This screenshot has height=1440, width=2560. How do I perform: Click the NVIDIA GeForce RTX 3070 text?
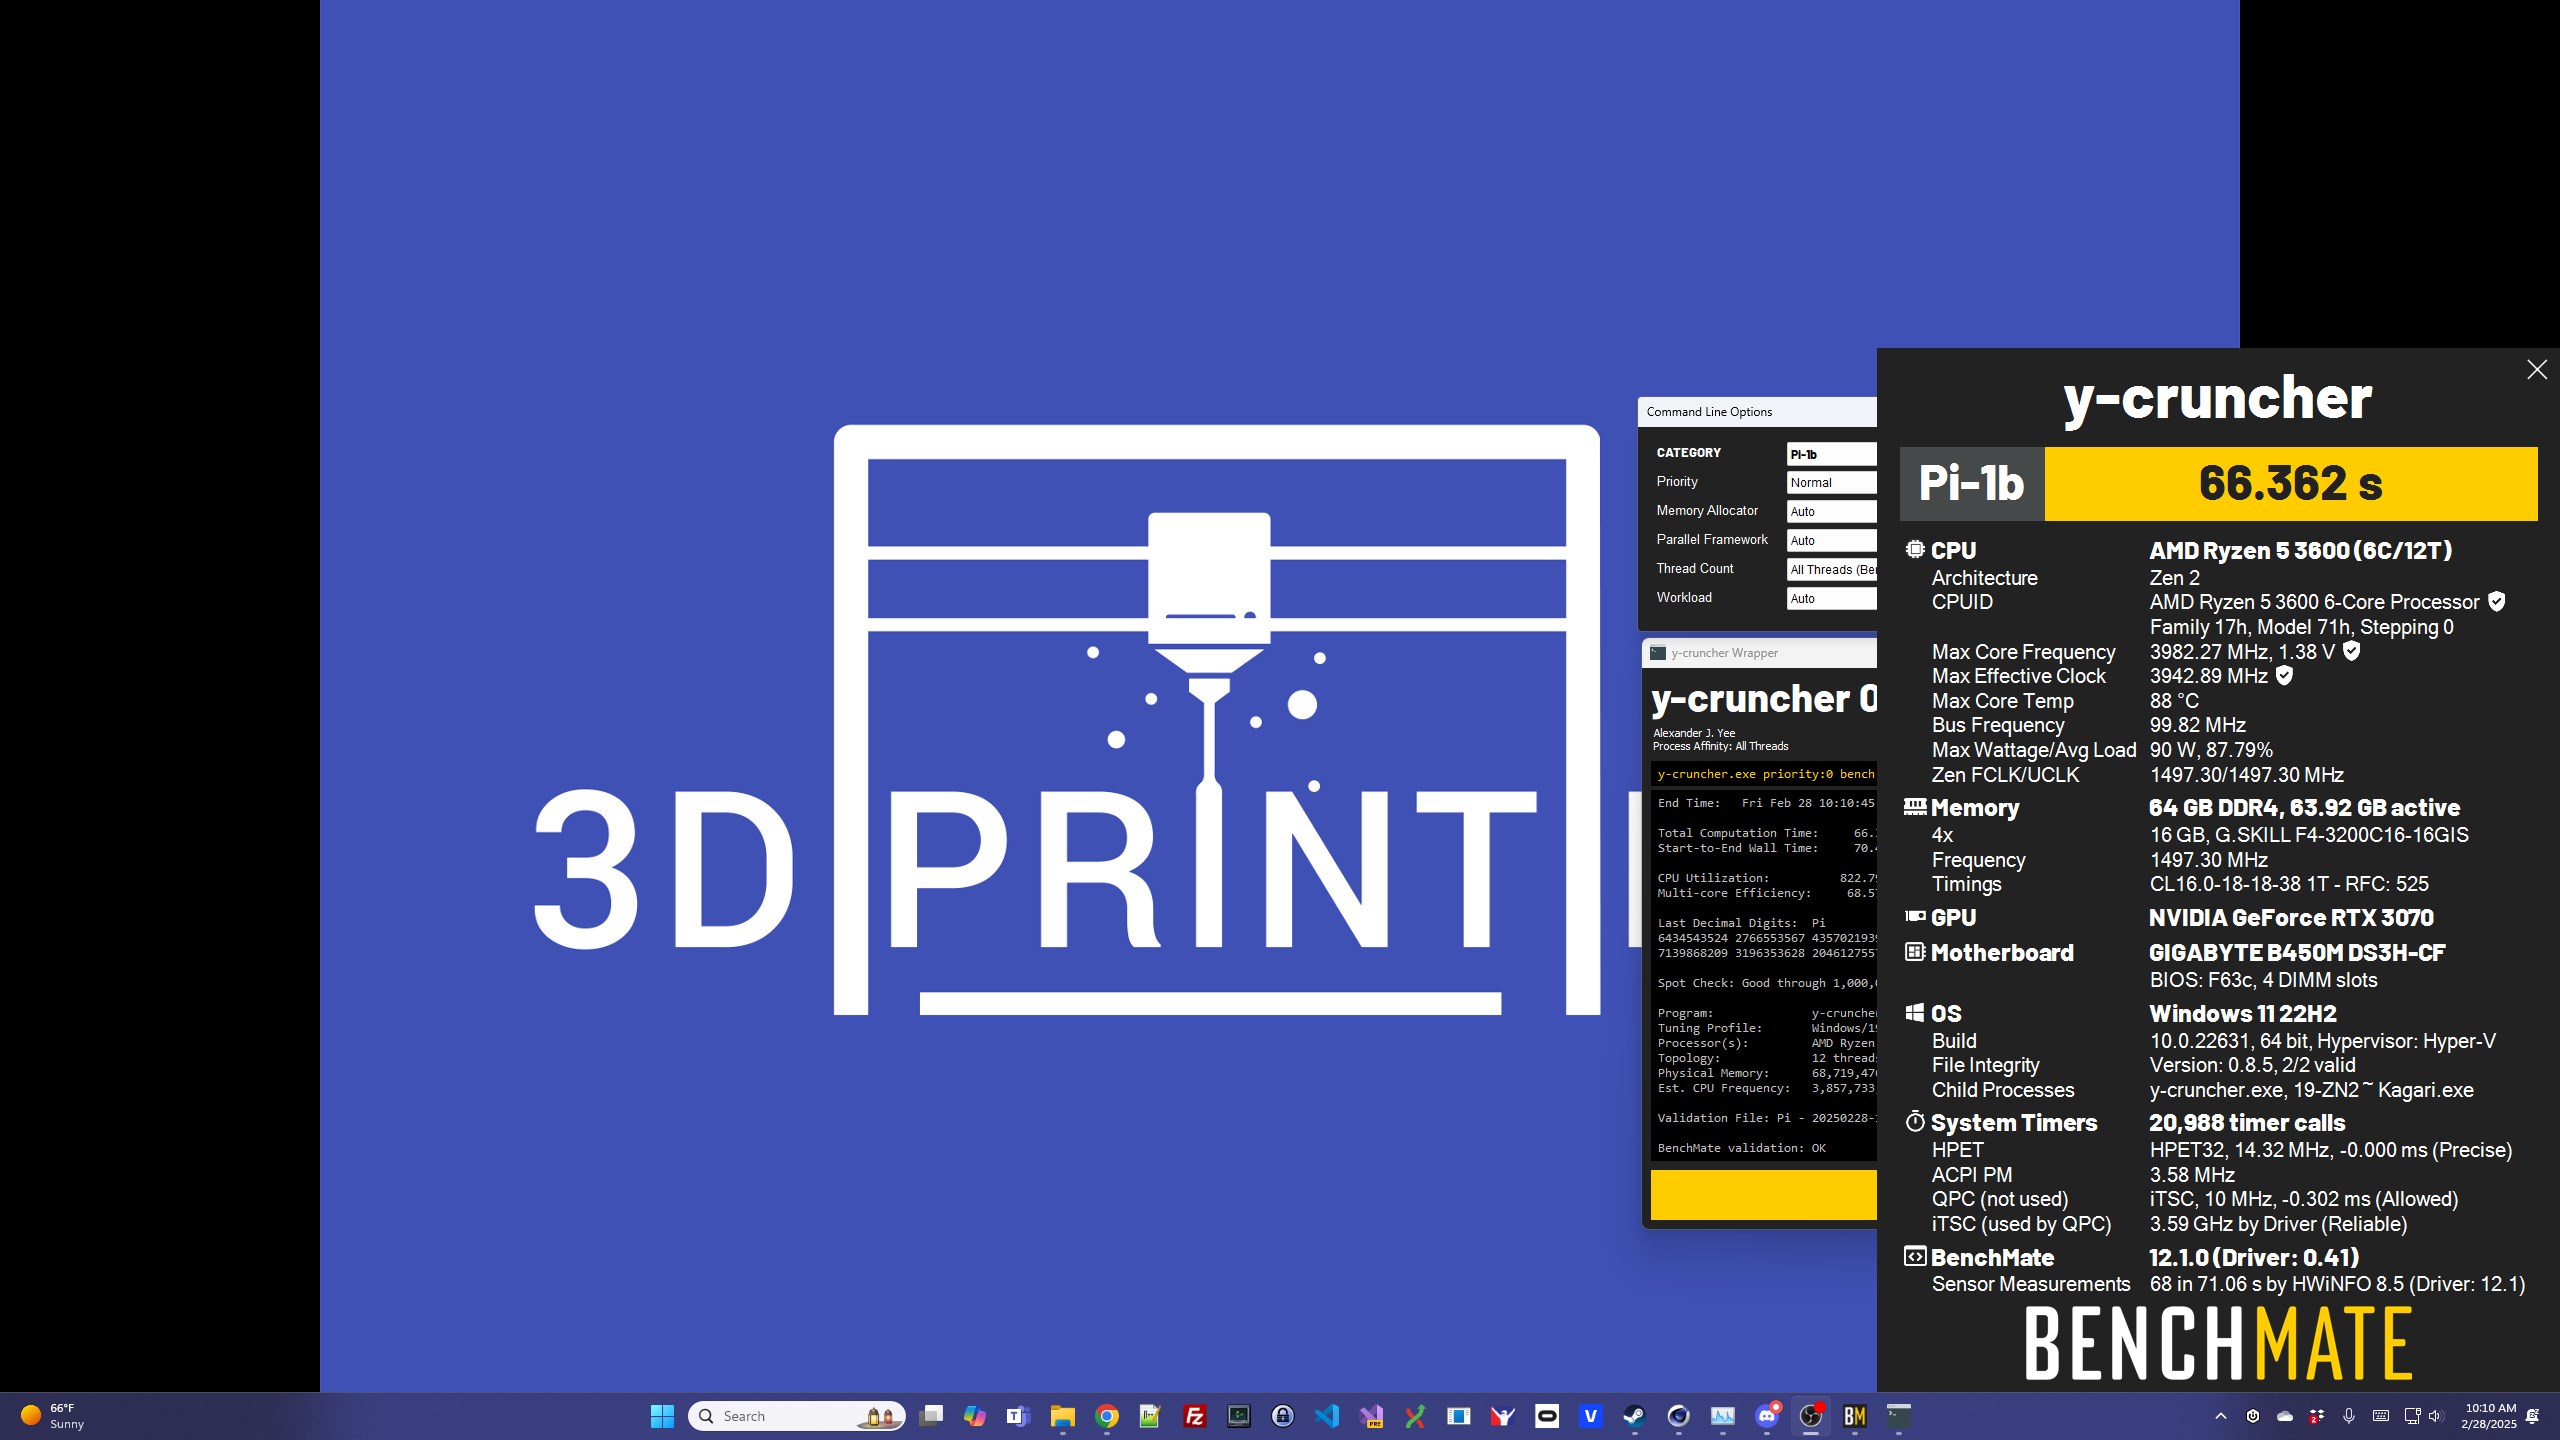click(x=2291, y=918)
